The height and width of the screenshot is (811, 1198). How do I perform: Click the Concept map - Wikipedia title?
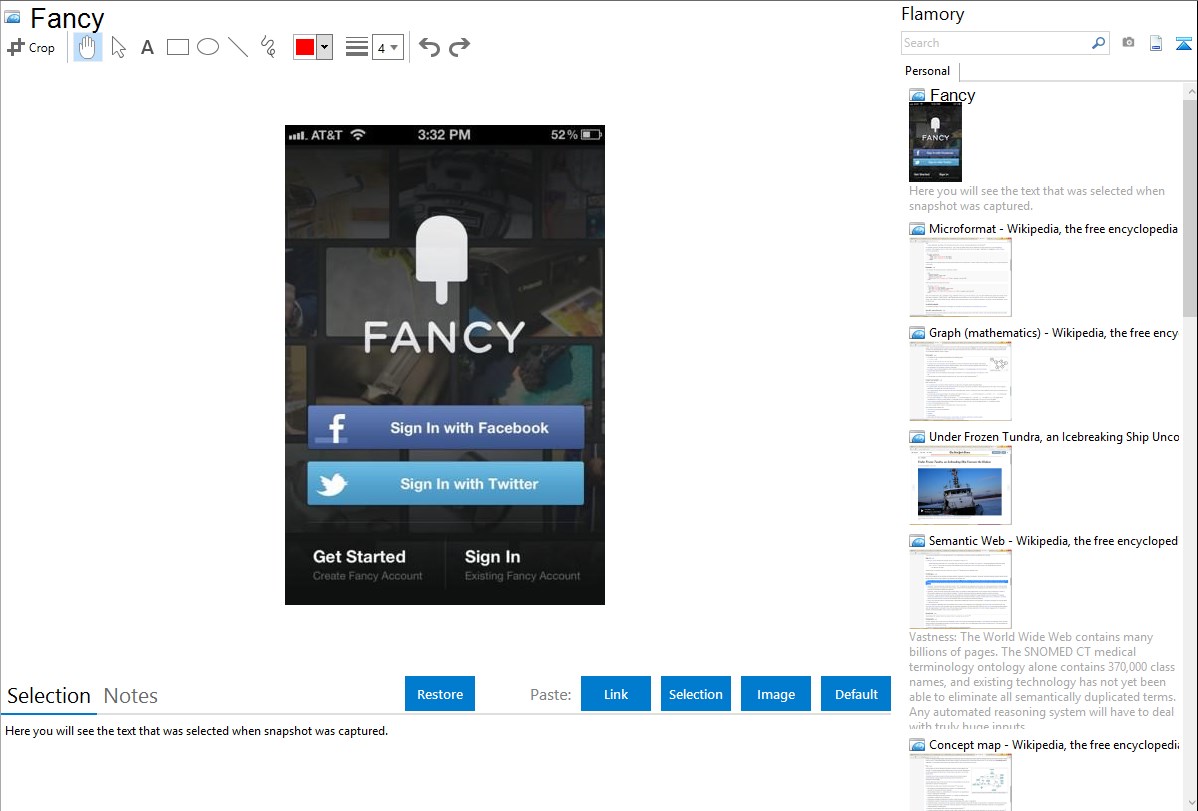coord(1054,744)
